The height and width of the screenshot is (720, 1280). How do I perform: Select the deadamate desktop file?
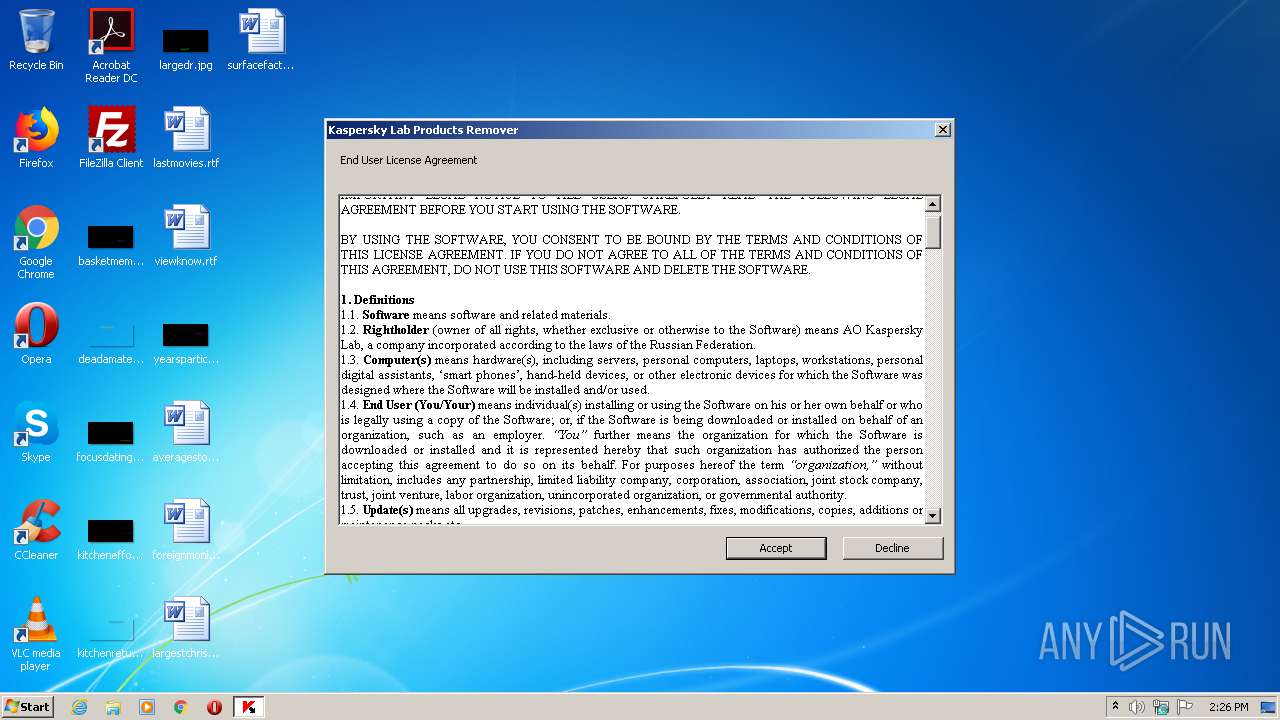(x=111, y=342)
